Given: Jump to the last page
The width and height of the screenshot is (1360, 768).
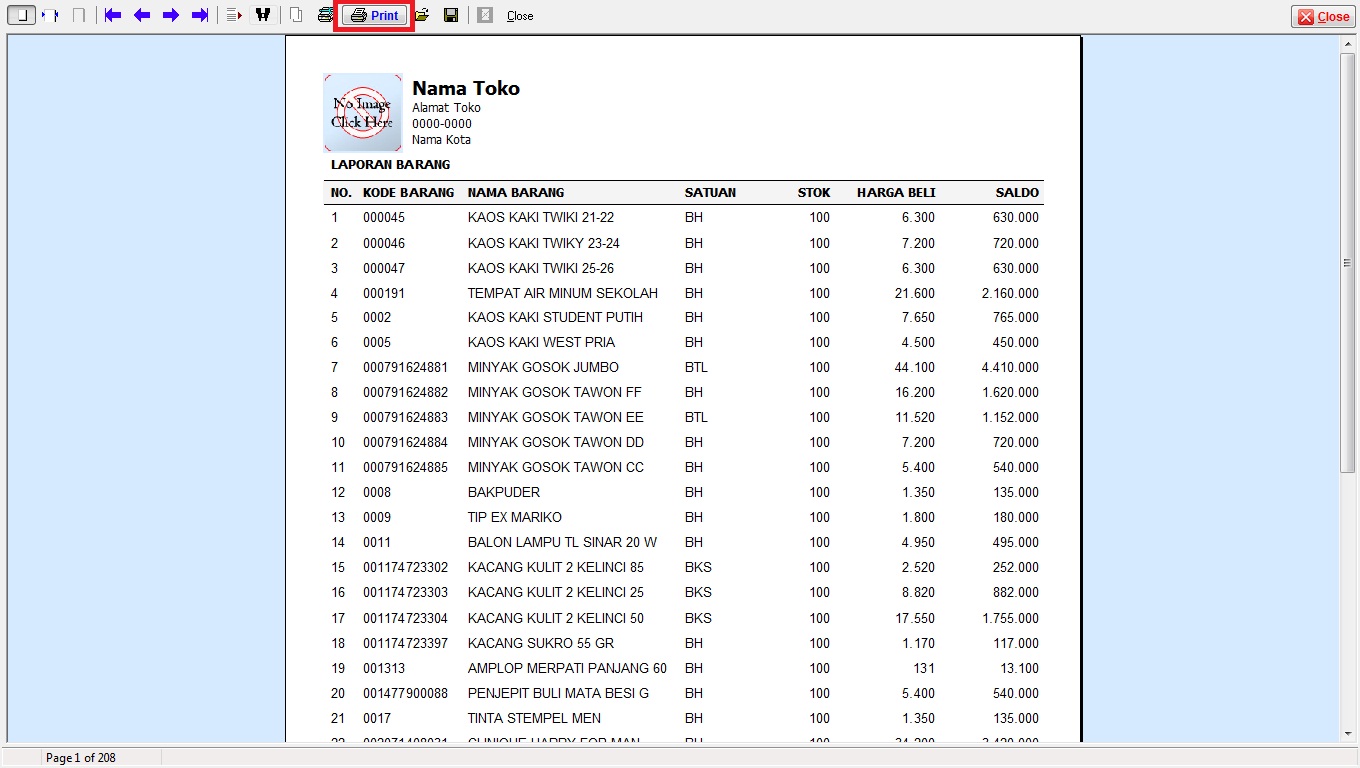Looking at the screenshot, I should [199, 14].
